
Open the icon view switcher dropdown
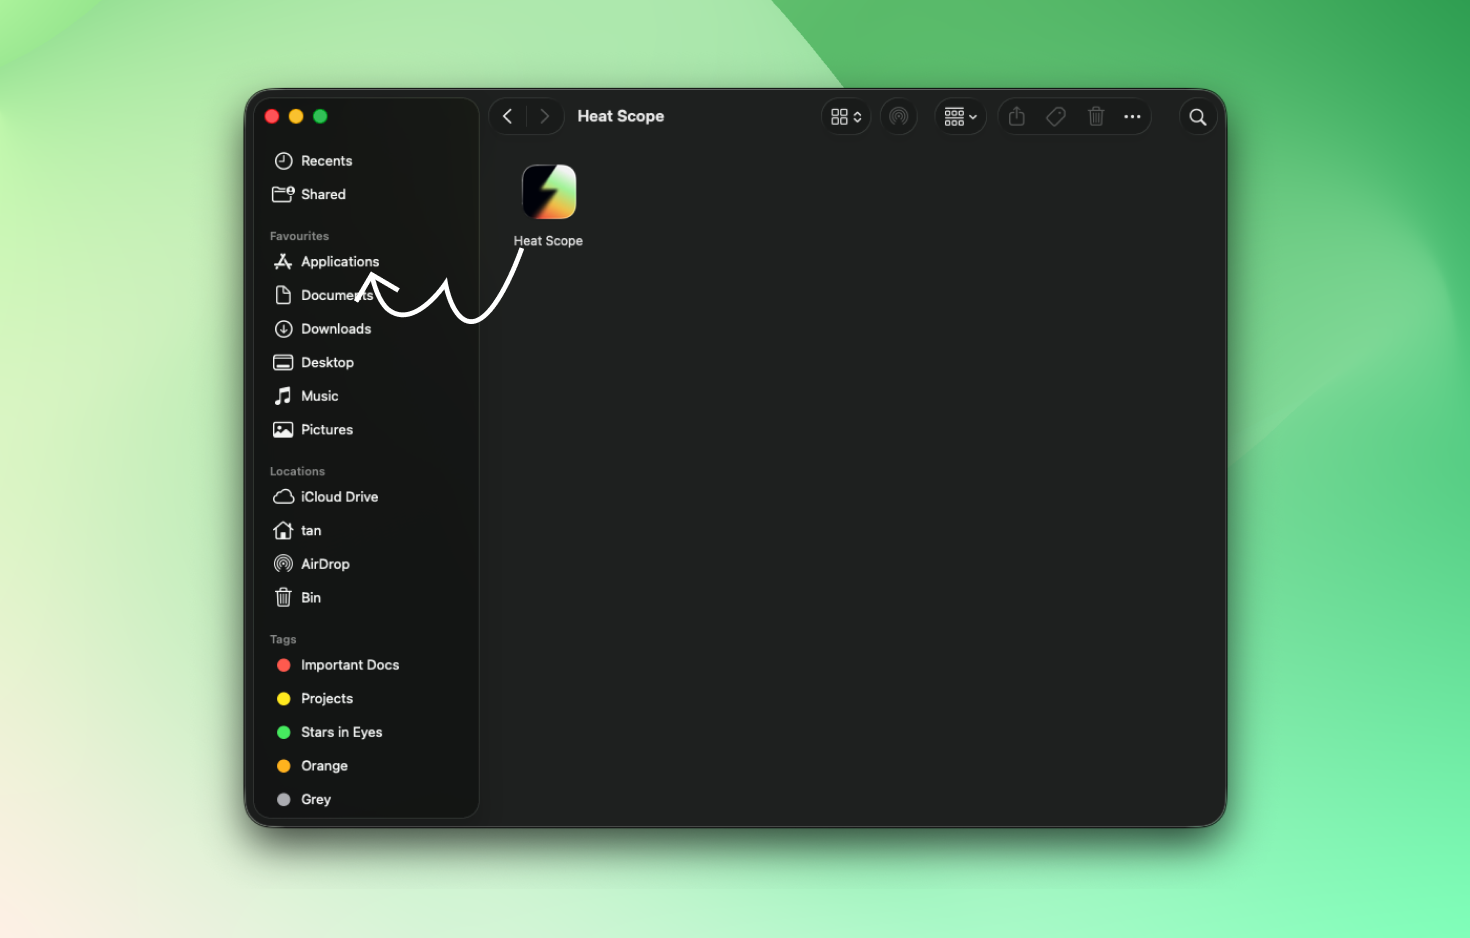846,117
